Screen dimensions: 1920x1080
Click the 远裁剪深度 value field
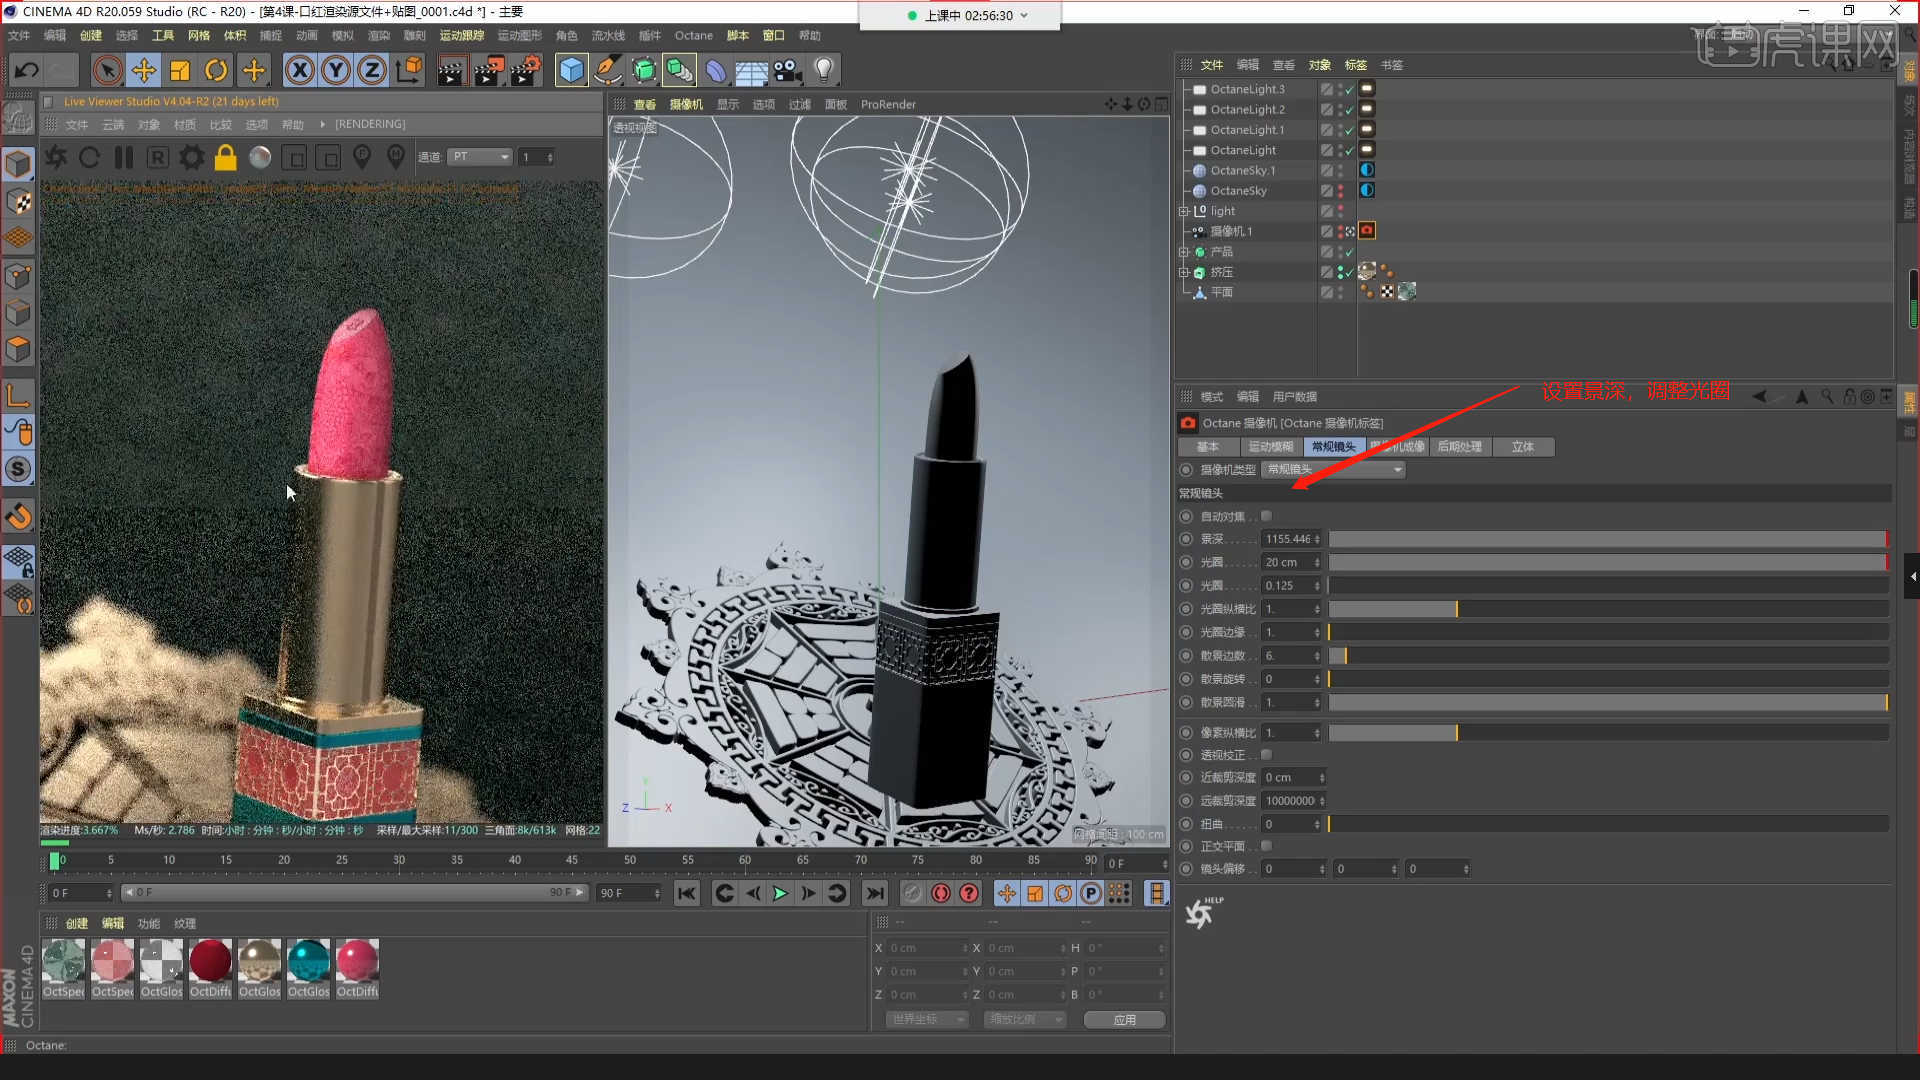[1293, 801]
